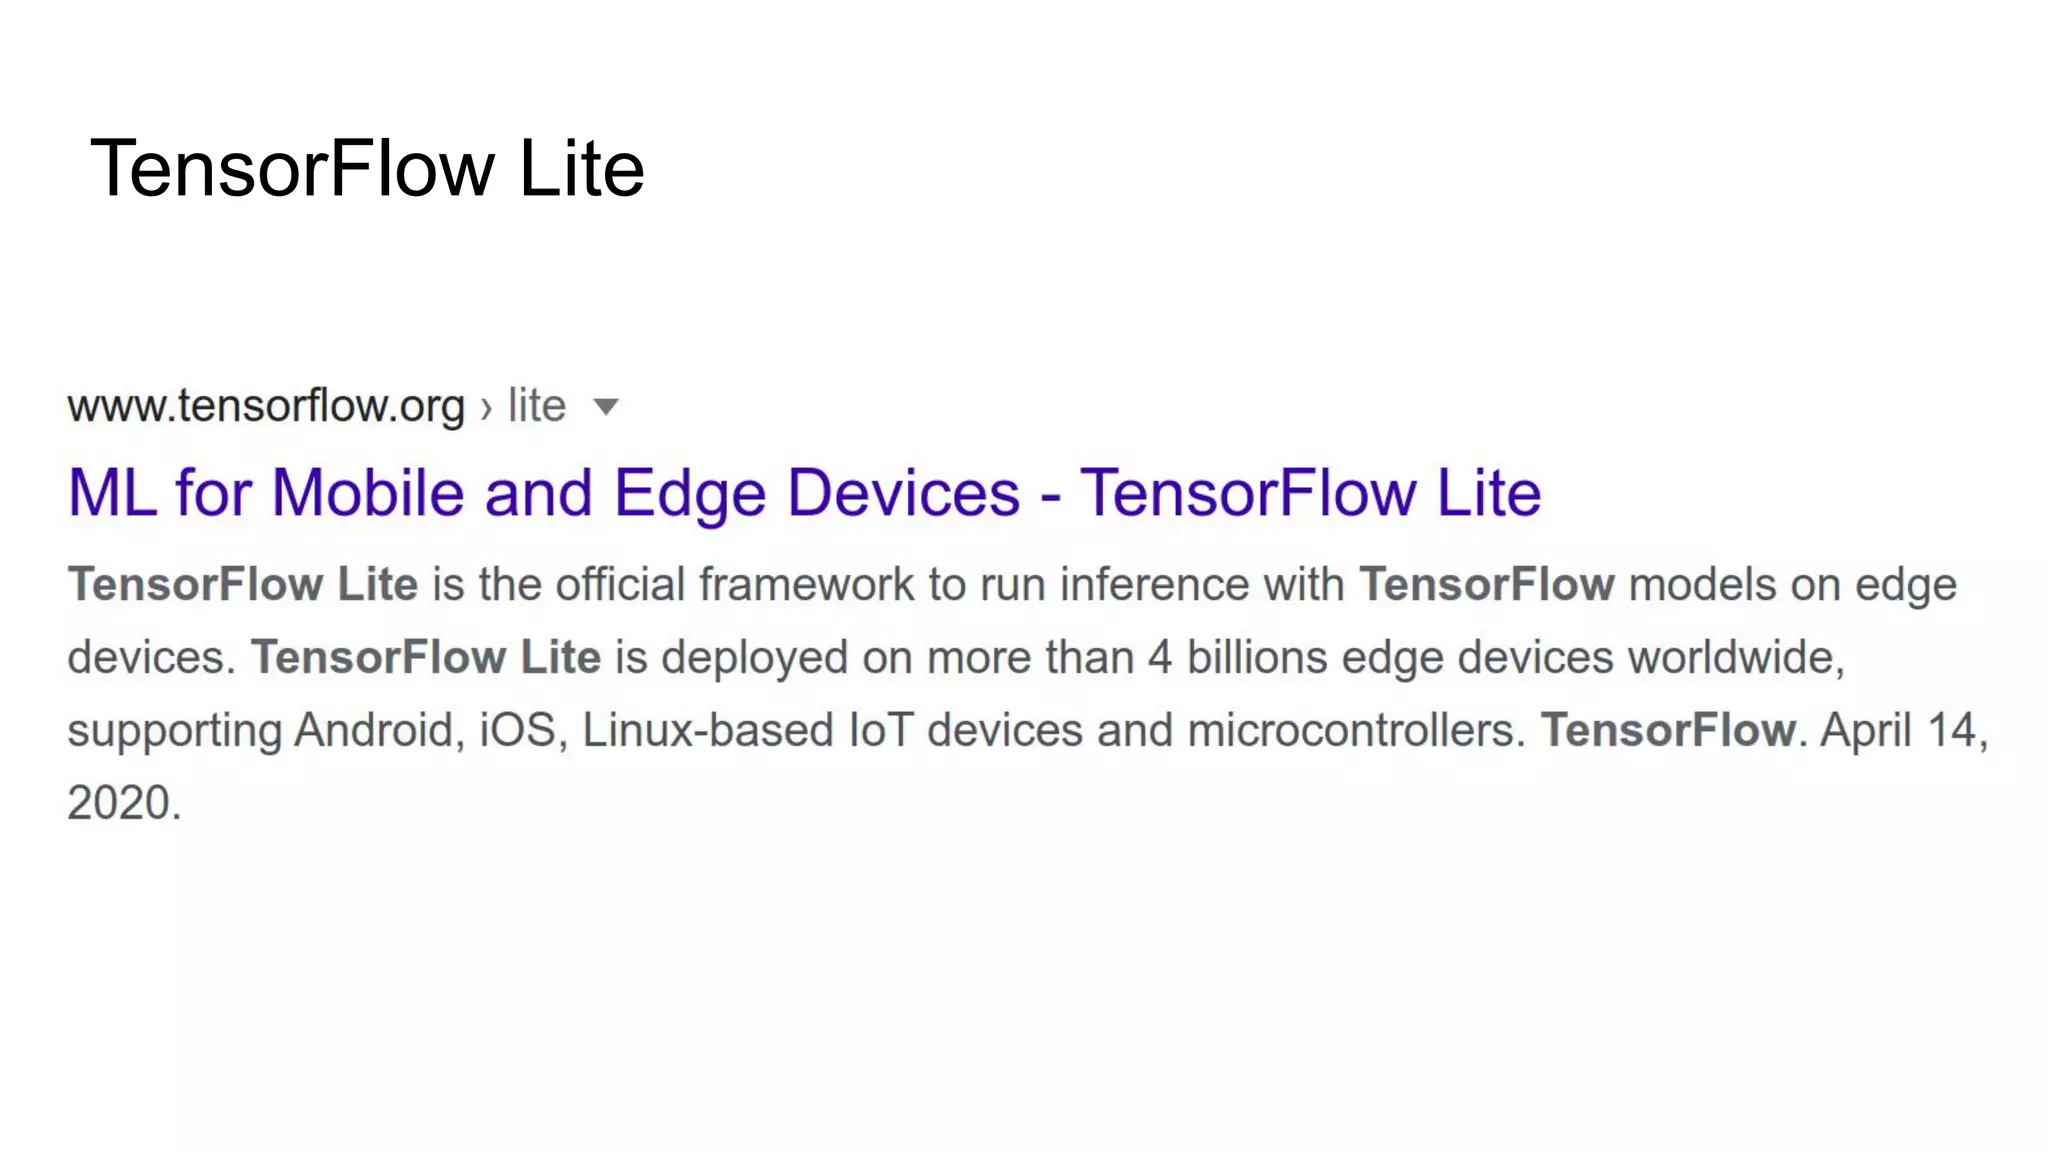Click the April 14 date text
Viewport: 2048px width, 1152px height.
(x=1903, y=731)
